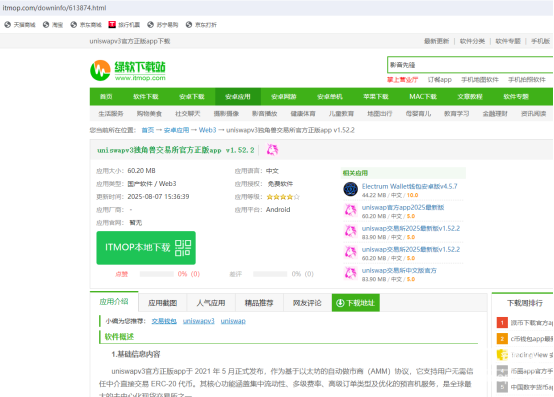The width and height of the screenshot is (554, 397).
Task: Click the four-star rating icons
Action: pos(283,197)
